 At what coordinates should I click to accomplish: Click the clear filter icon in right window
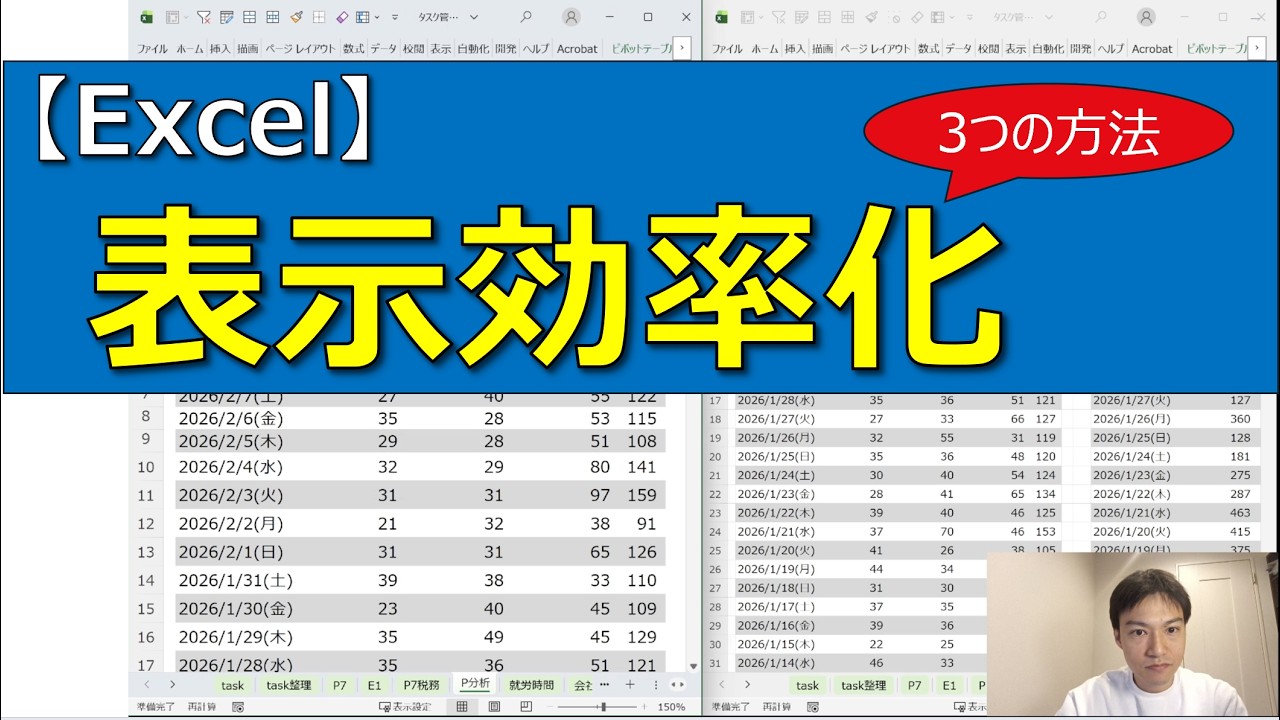coord(779,17)
